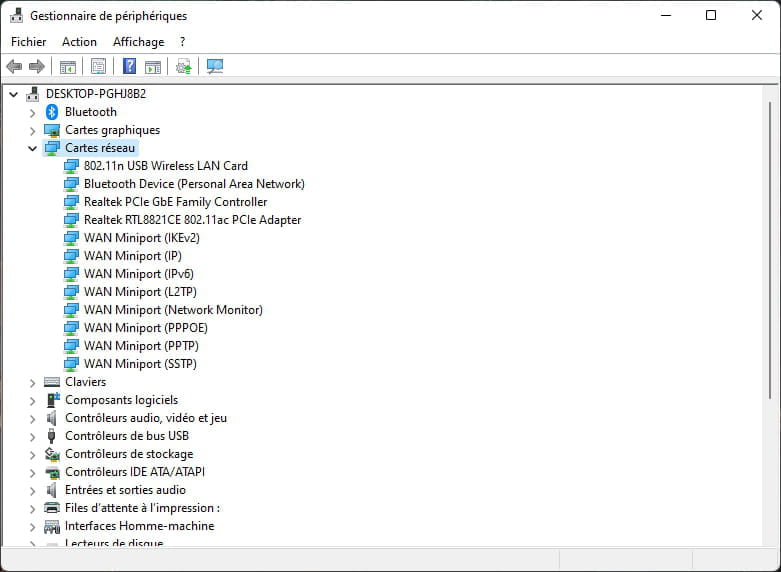The image size is (781, 572).
Task: Select Realtek RTL8821CE 802.11ac PCIe Adapter
Action: [x=192, y=220]
